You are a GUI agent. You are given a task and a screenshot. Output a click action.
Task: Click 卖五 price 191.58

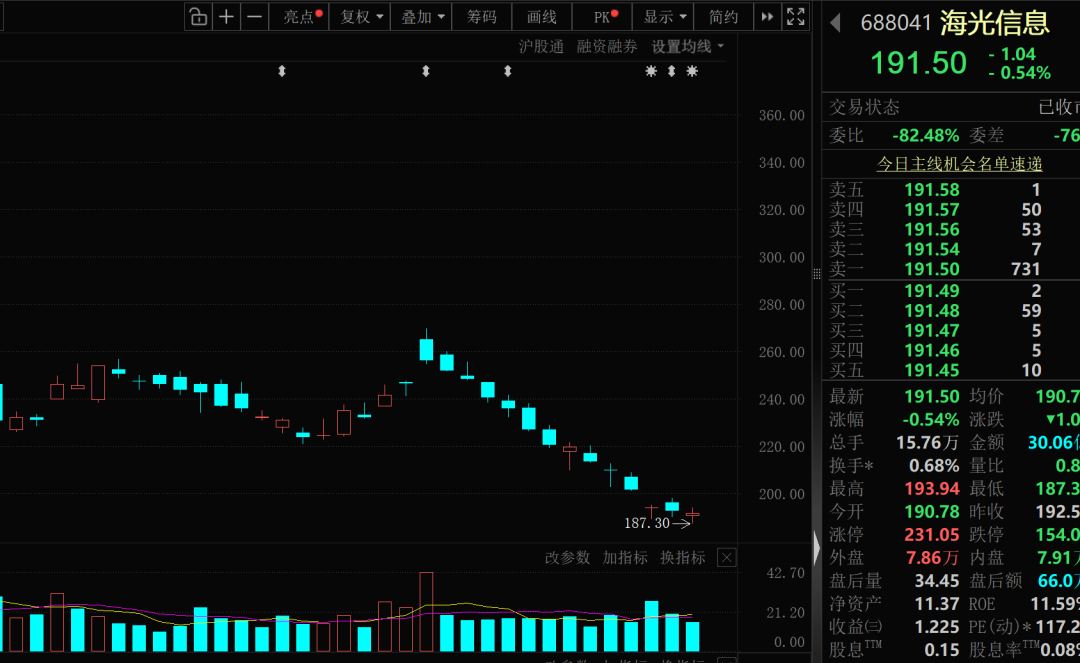pyautogui.click(x=931, y=190)
